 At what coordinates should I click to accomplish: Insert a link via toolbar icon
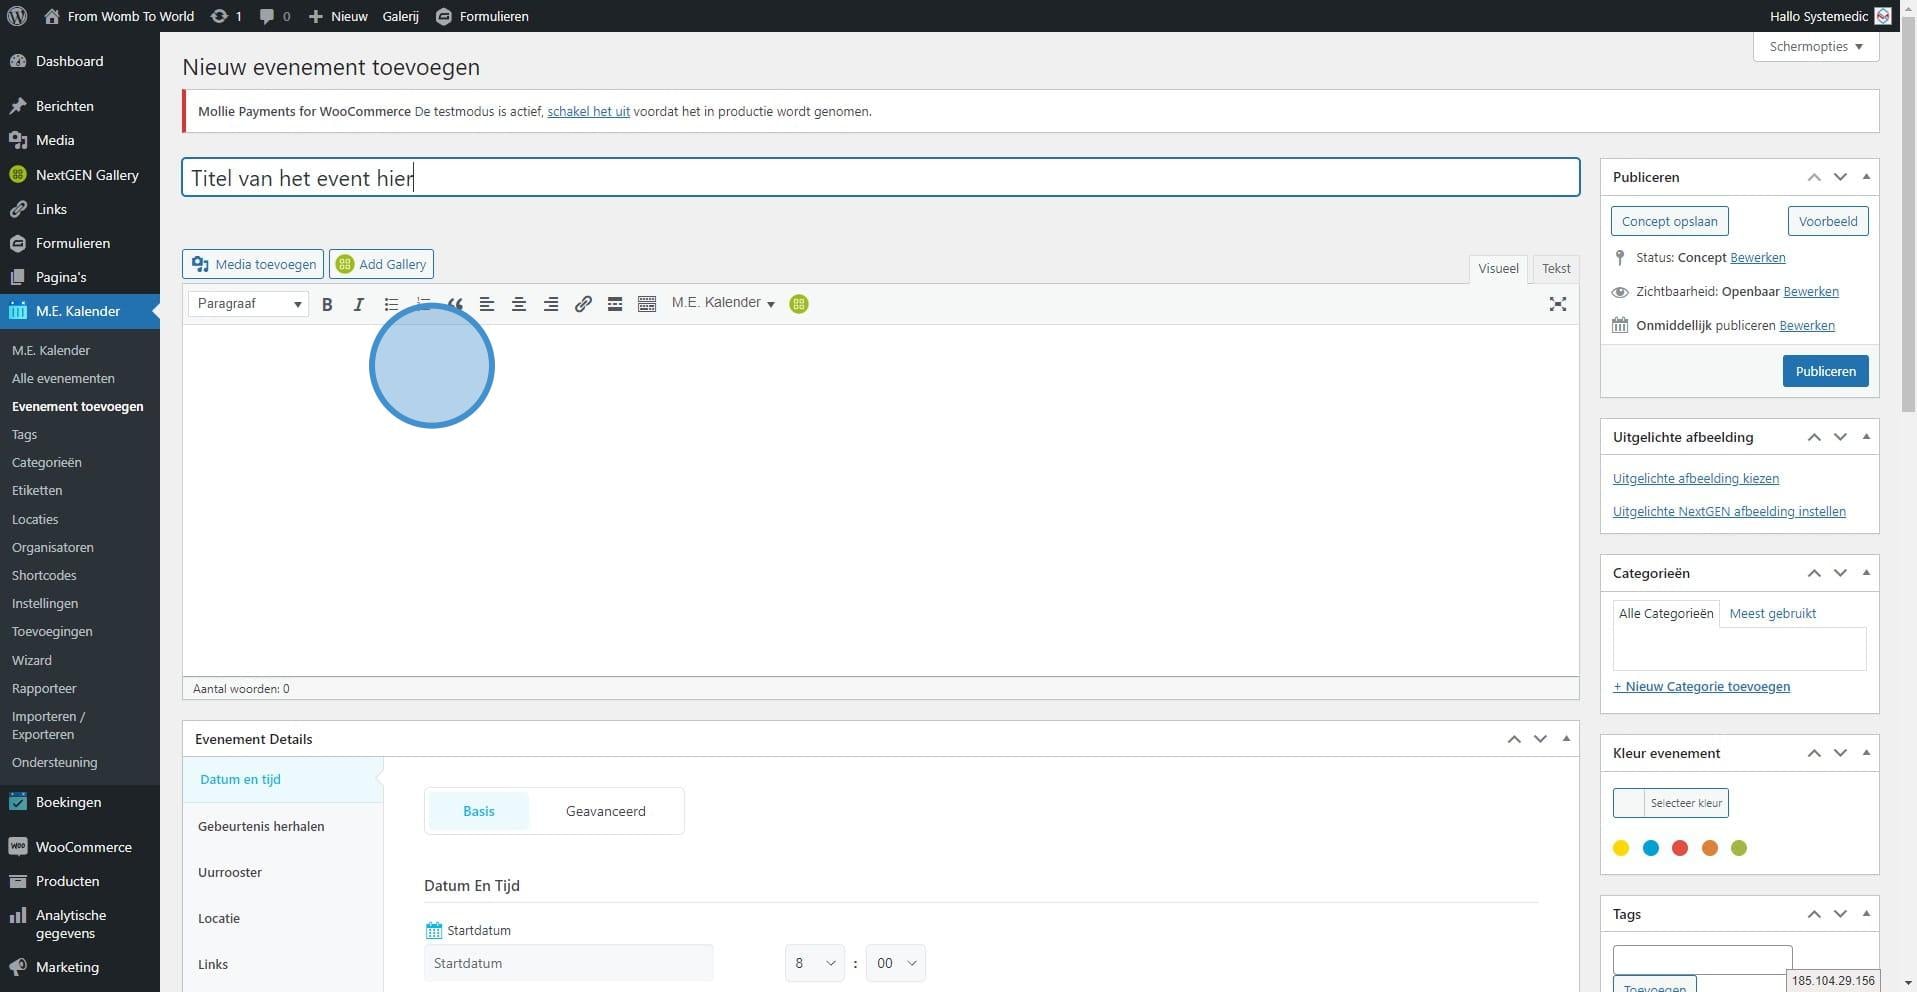pos(583,304)
